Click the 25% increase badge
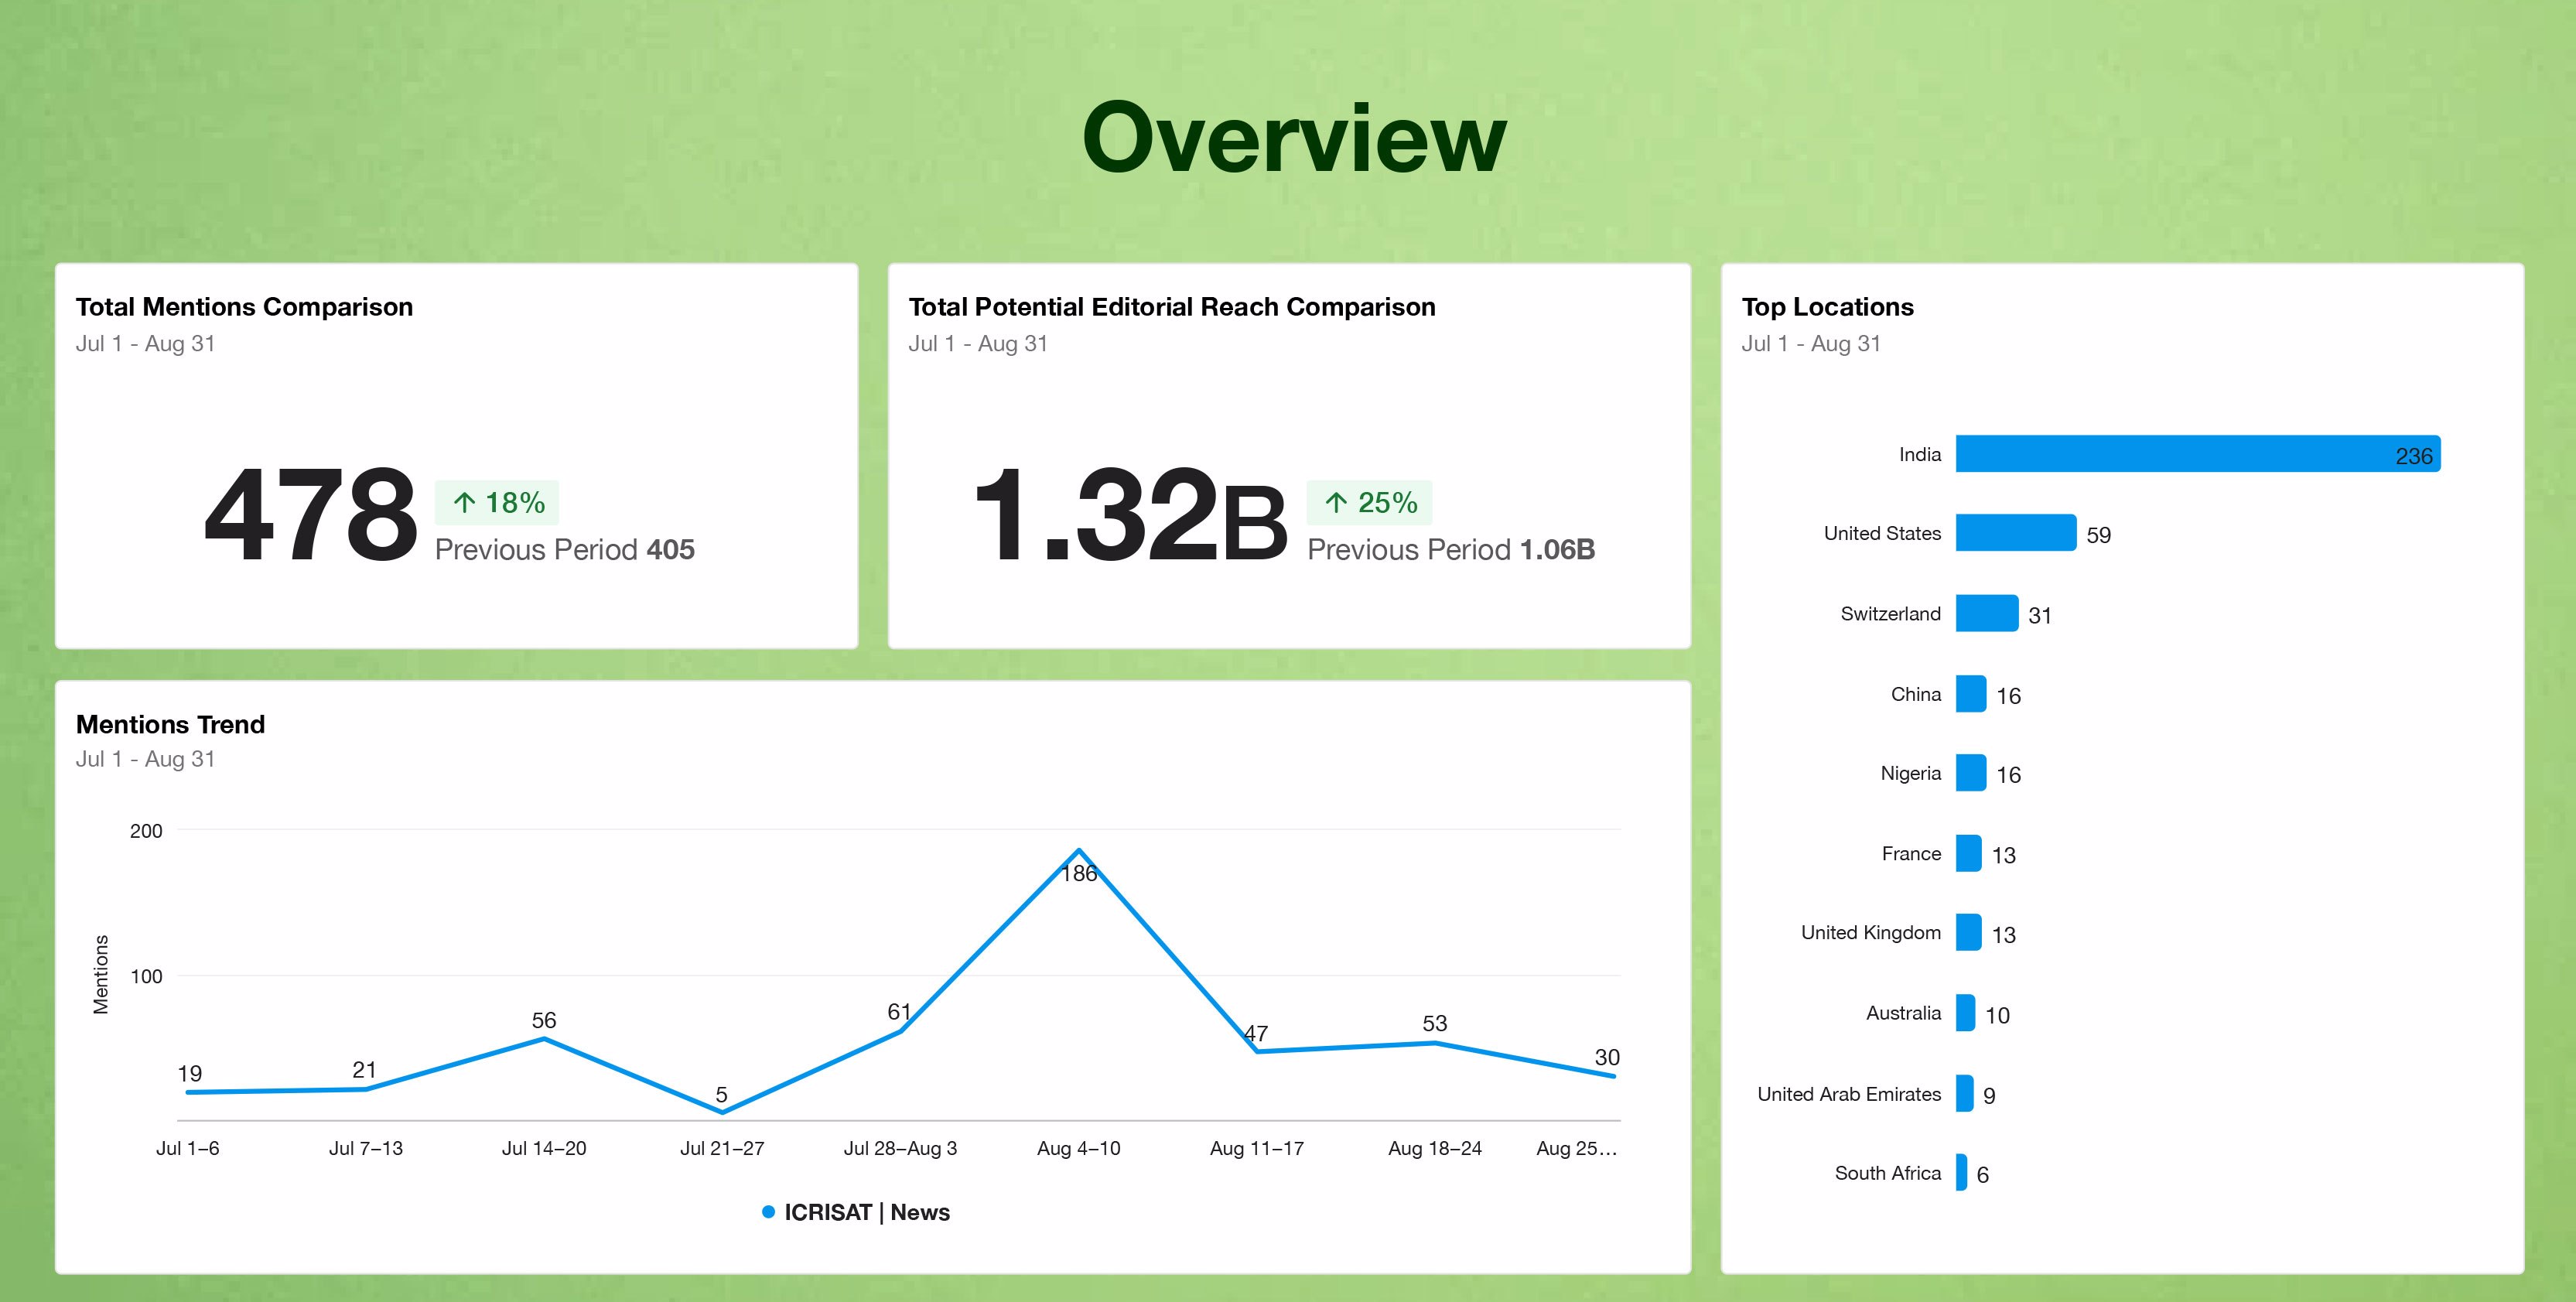Image resolution: width=2576 pixels, height=1302 pixels. tap(1369, 502)
